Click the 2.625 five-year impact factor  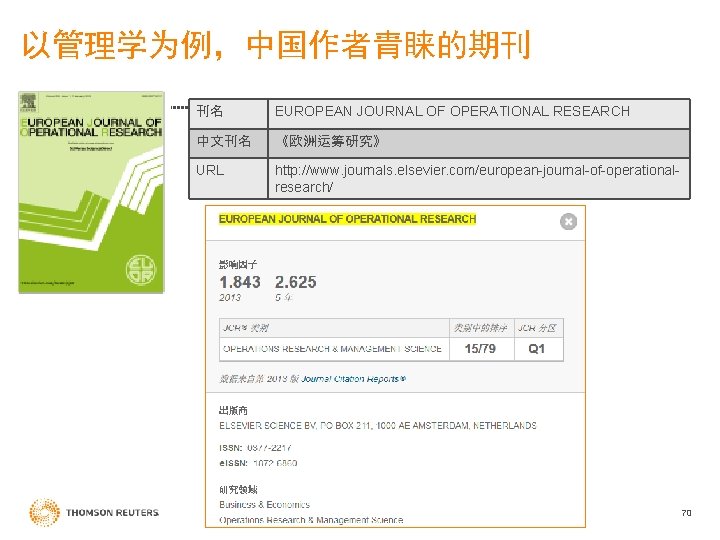[x=296, y=282]
